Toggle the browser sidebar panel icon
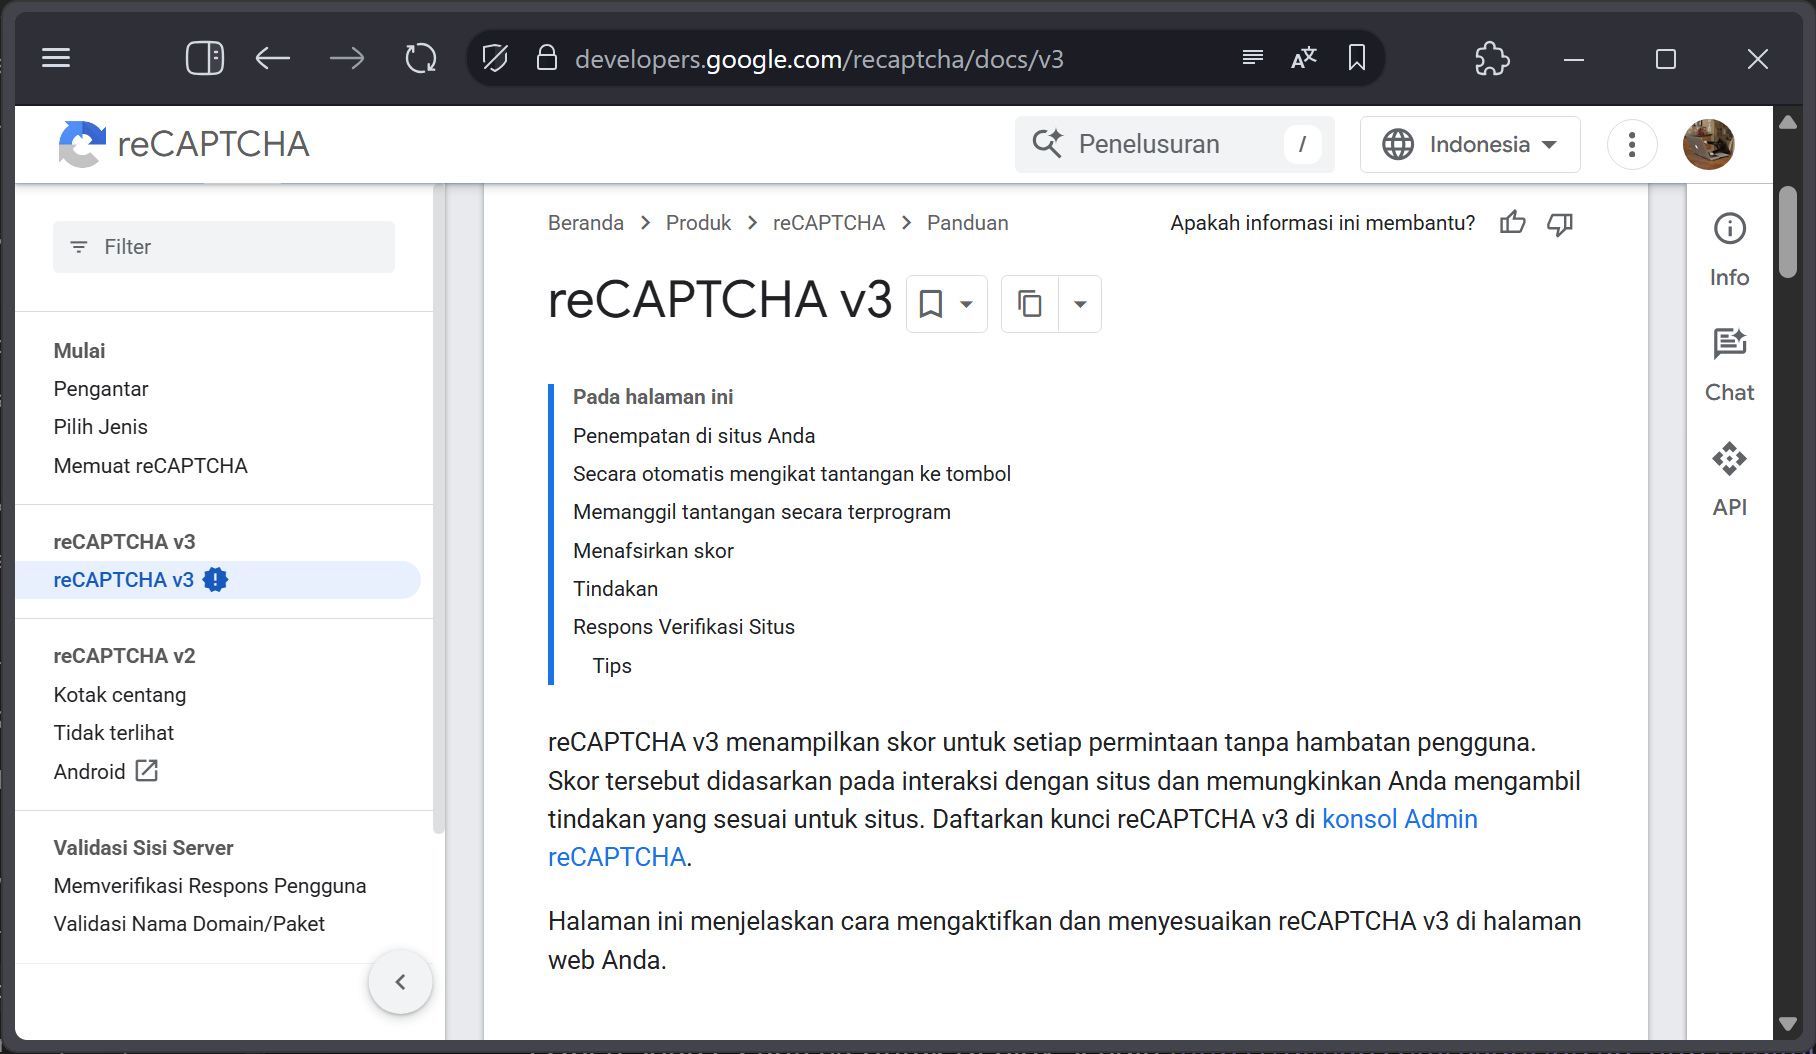The image size is (1816, 1054). coord(205,58)
